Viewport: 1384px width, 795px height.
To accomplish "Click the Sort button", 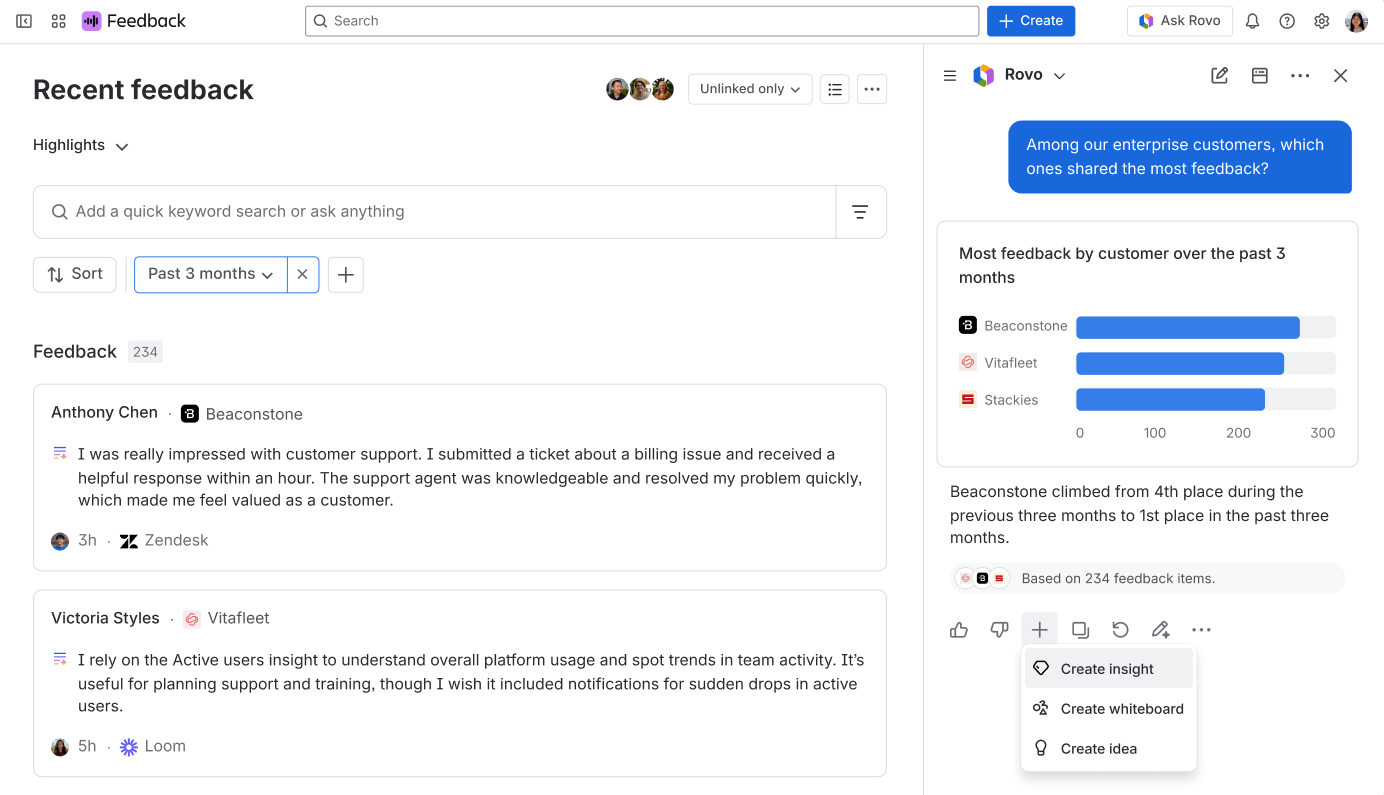I will [75, 274].
